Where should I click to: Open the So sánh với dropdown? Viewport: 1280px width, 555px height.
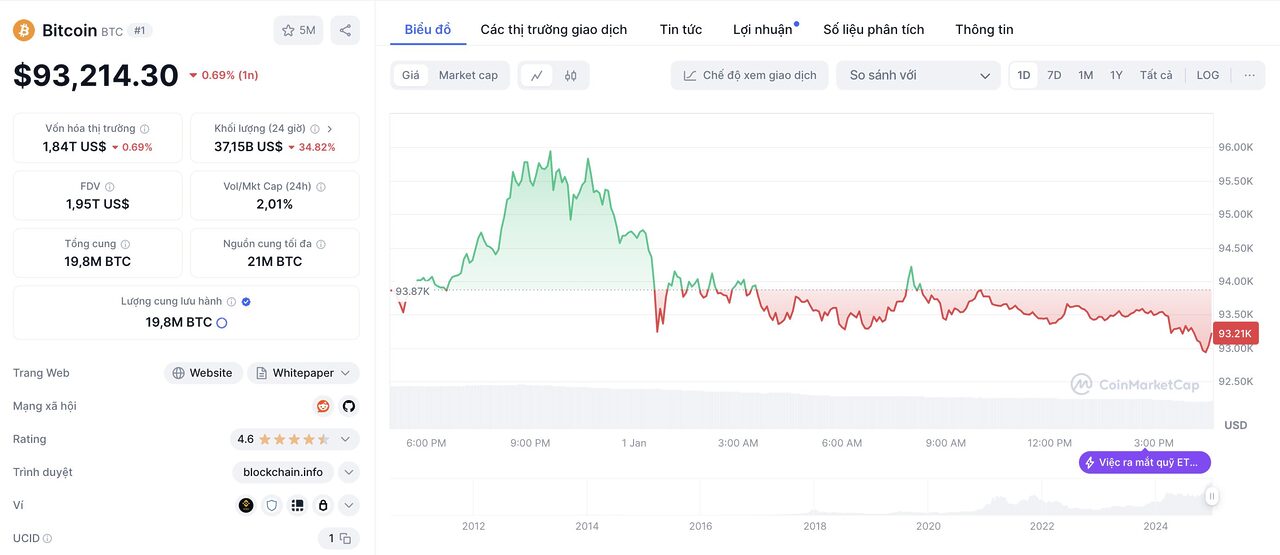919,75
